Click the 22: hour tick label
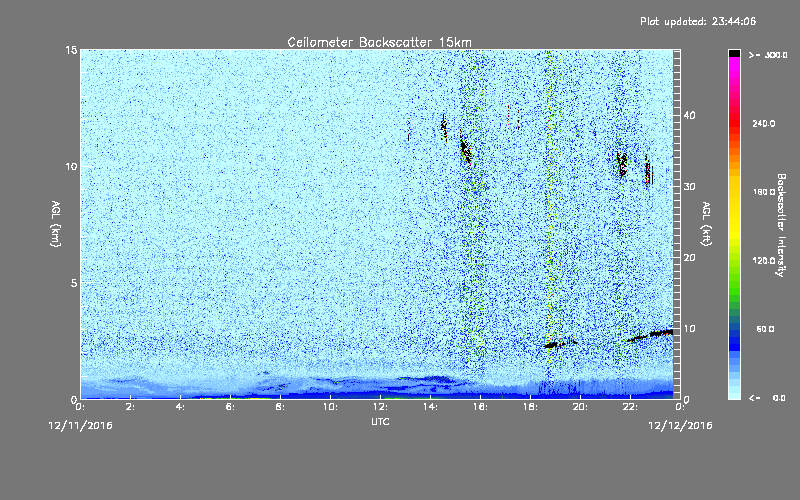 pyautogui.click(x=630, y=407)
